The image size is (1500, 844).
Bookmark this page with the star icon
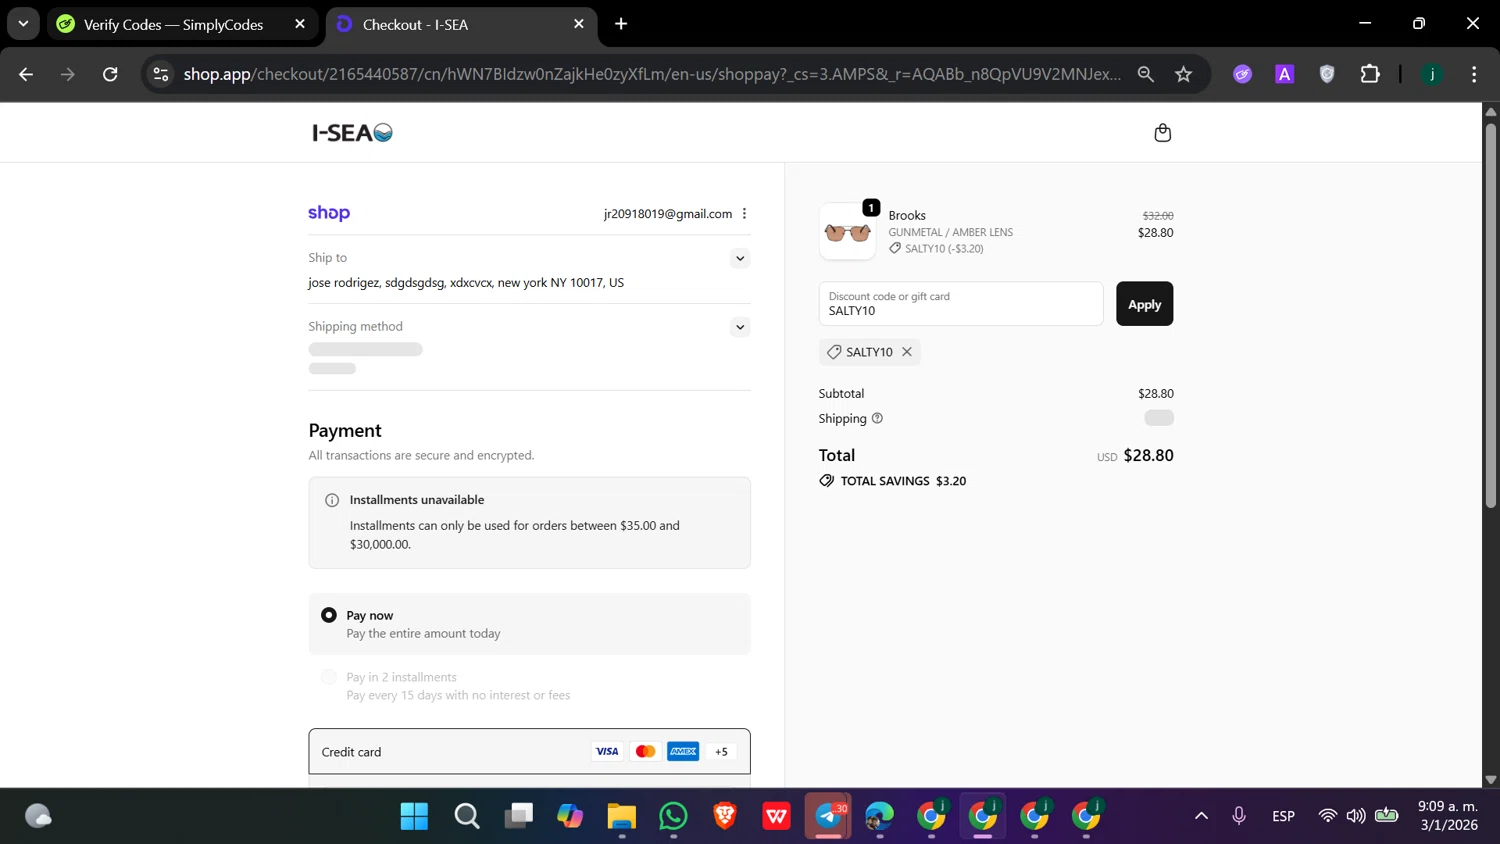pos(1184,74)
